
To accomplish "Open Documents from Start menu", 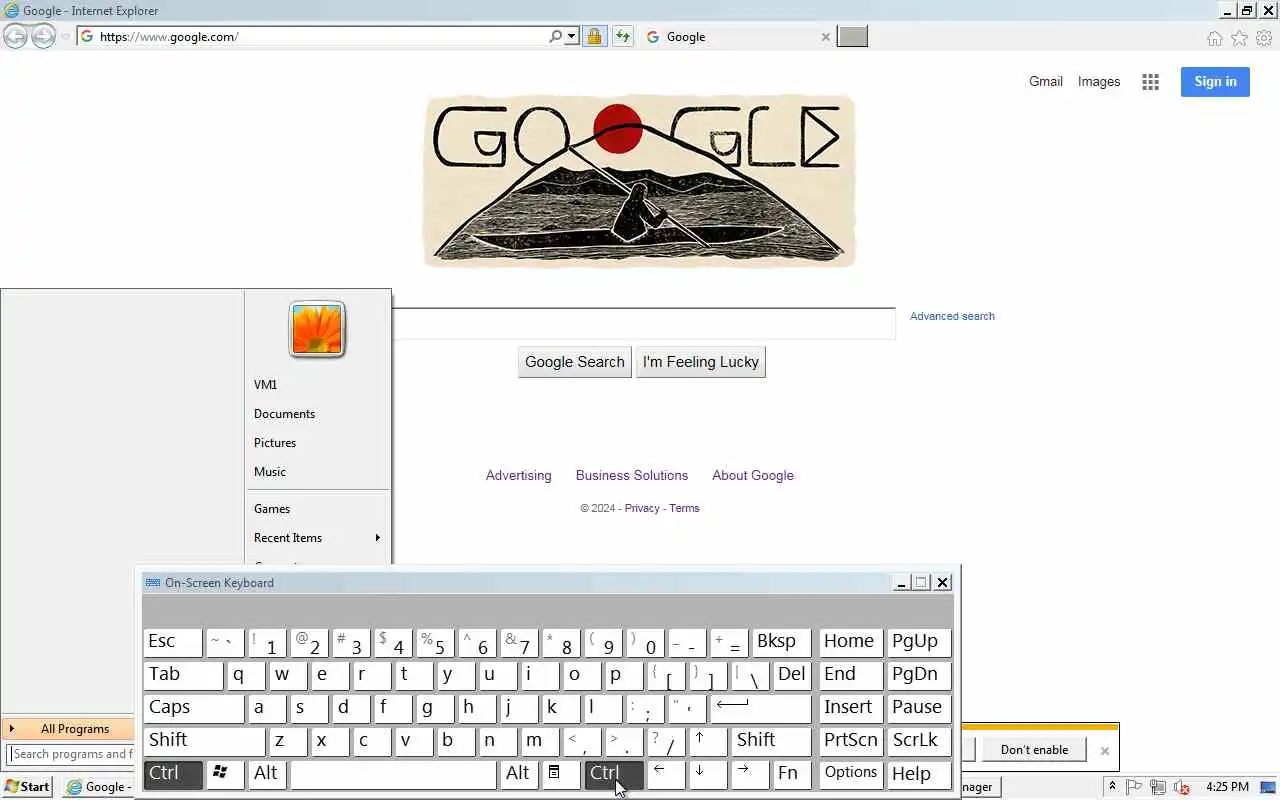I will click(317, 414).
